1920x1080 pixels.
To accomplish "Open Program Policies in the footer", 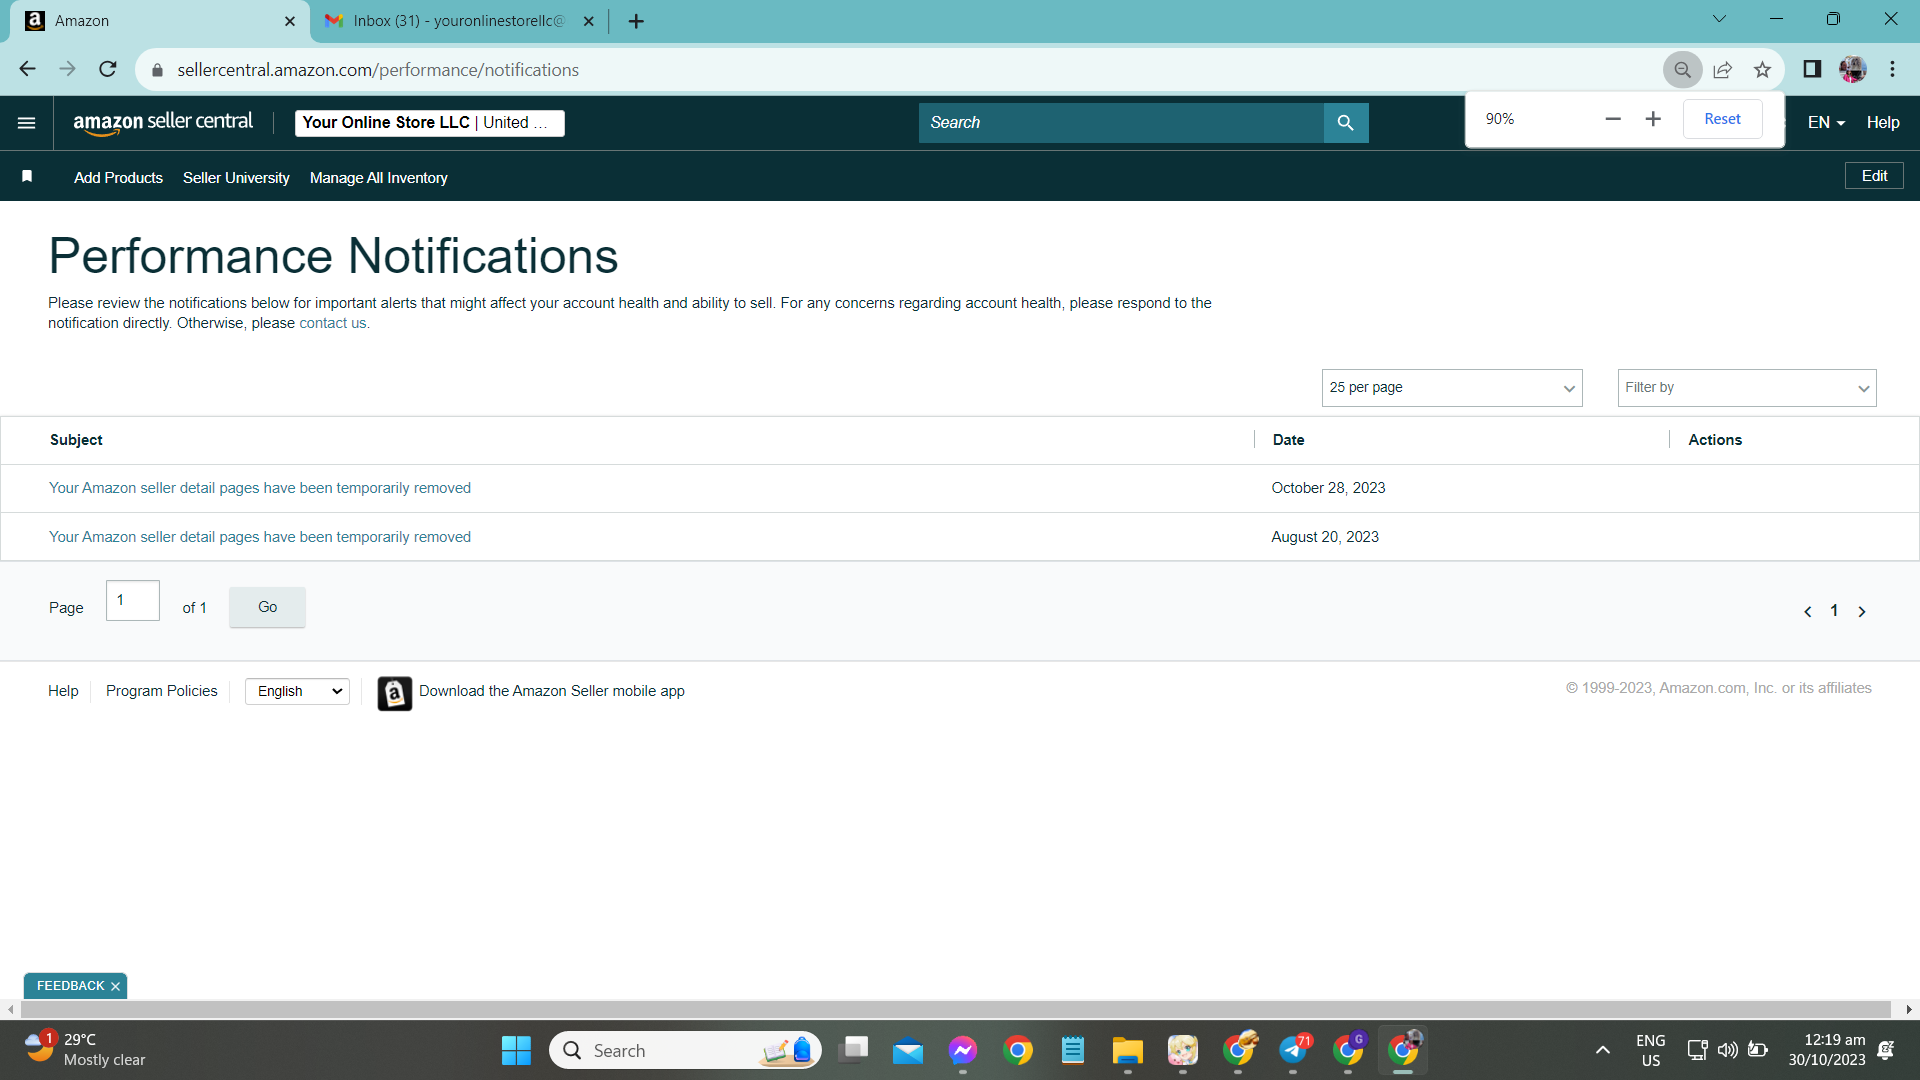I will (161, 691).
